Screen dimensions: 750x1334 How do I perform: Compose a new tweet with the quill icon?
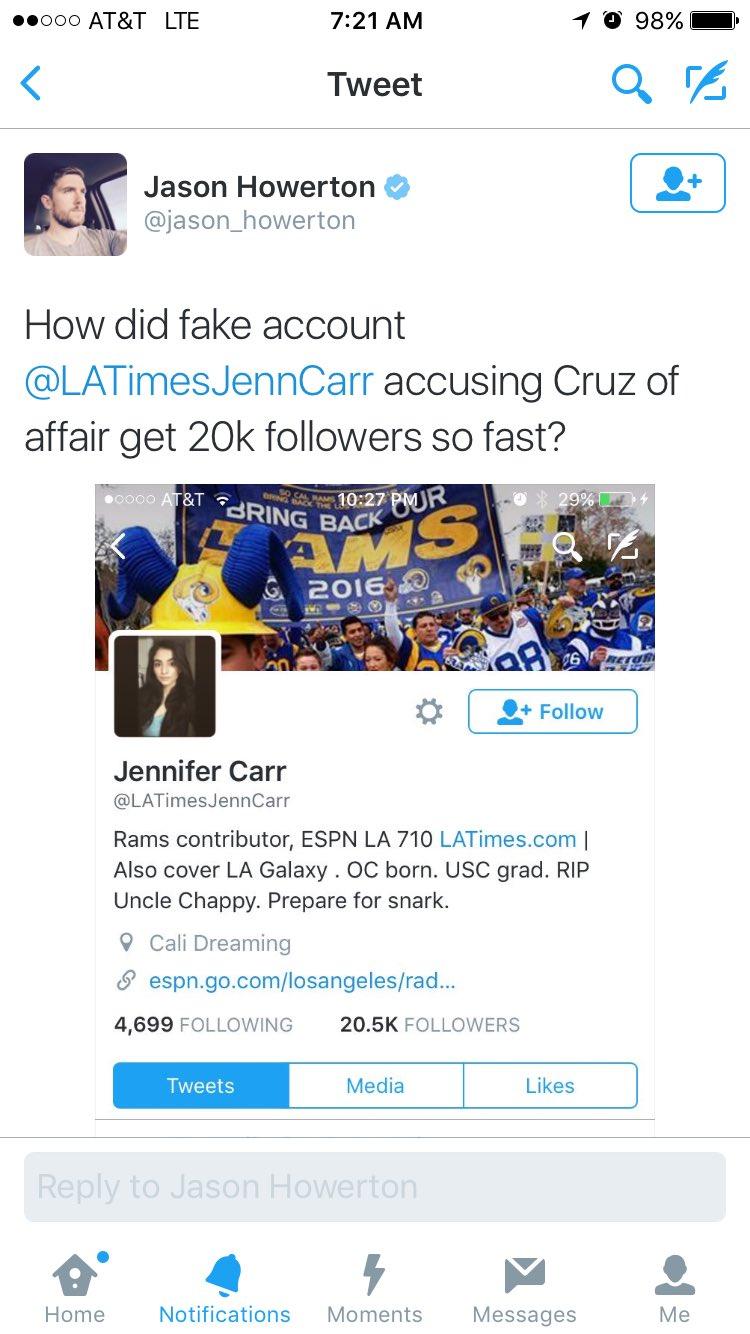click(706, 84)
